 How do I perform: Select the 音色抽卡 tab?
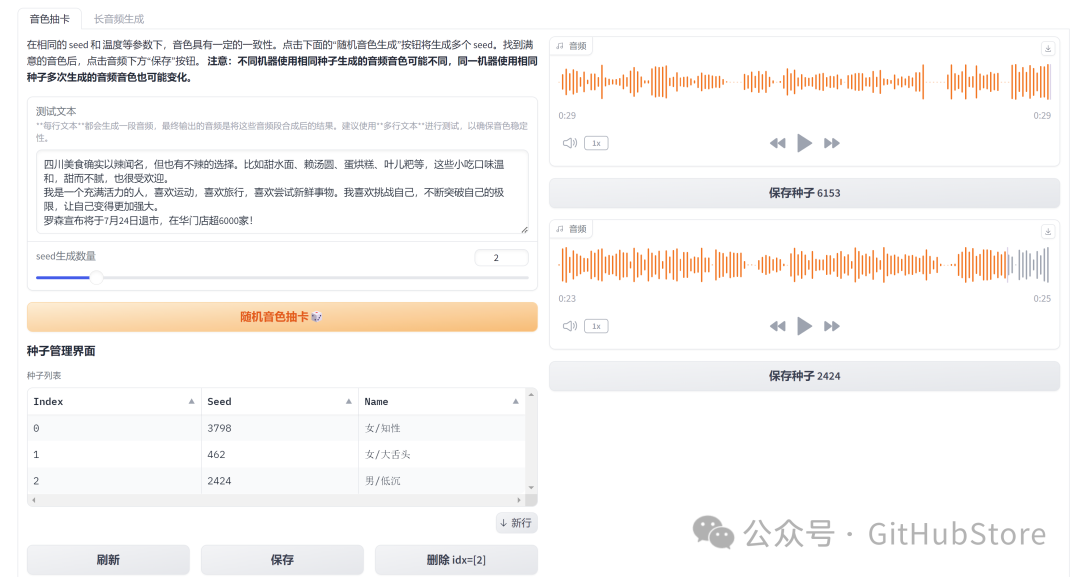point(49,18)
